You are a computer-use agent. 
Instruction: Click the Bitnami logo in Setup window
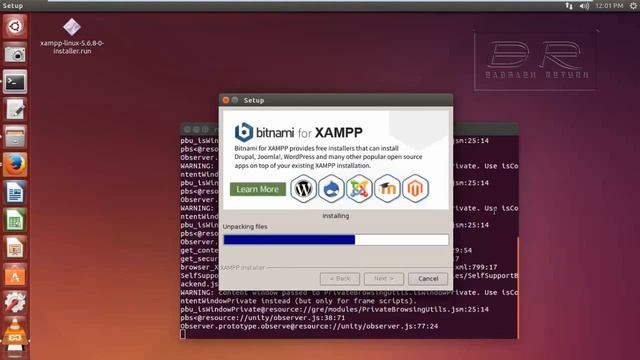pyautogui.click(x=244, y=132)
